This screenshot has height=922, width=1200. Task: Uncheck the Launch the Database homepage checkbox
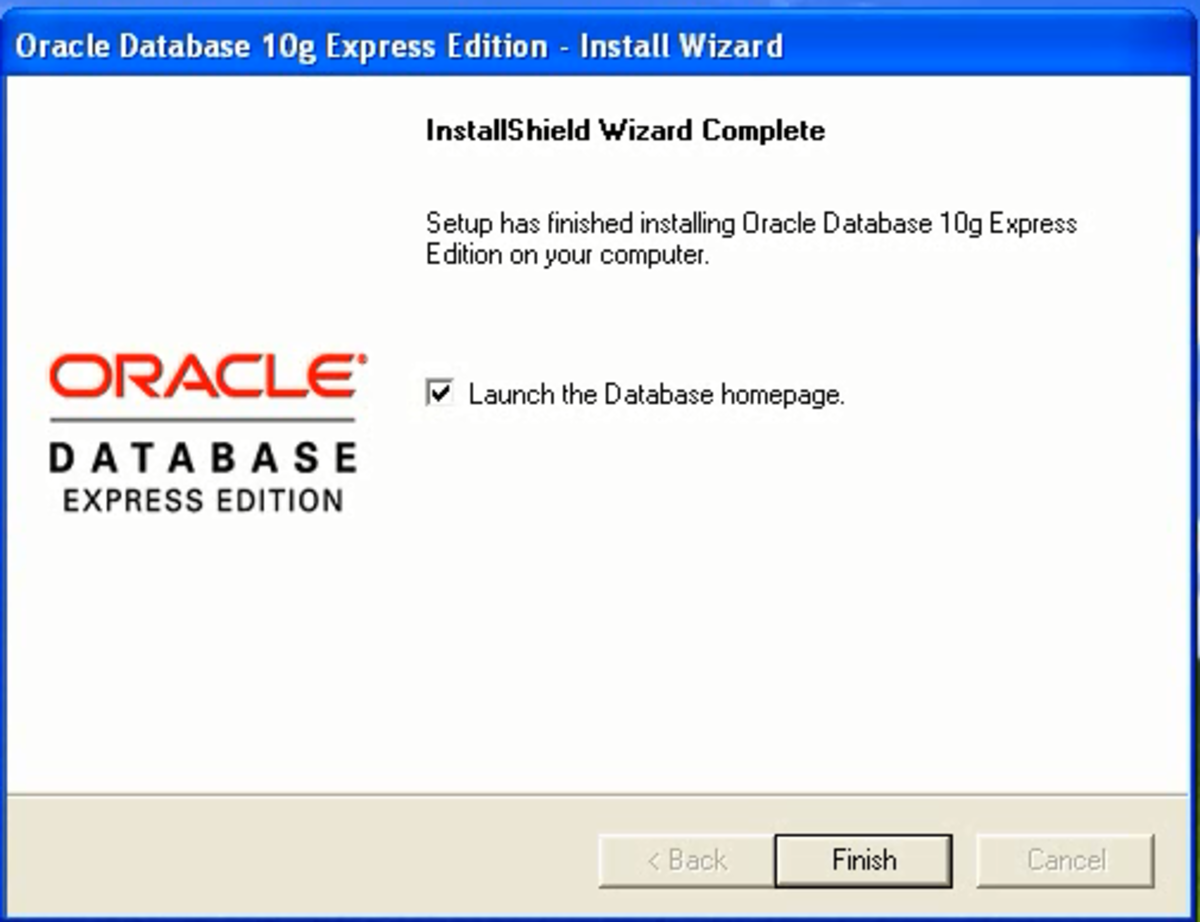point(439,393)
